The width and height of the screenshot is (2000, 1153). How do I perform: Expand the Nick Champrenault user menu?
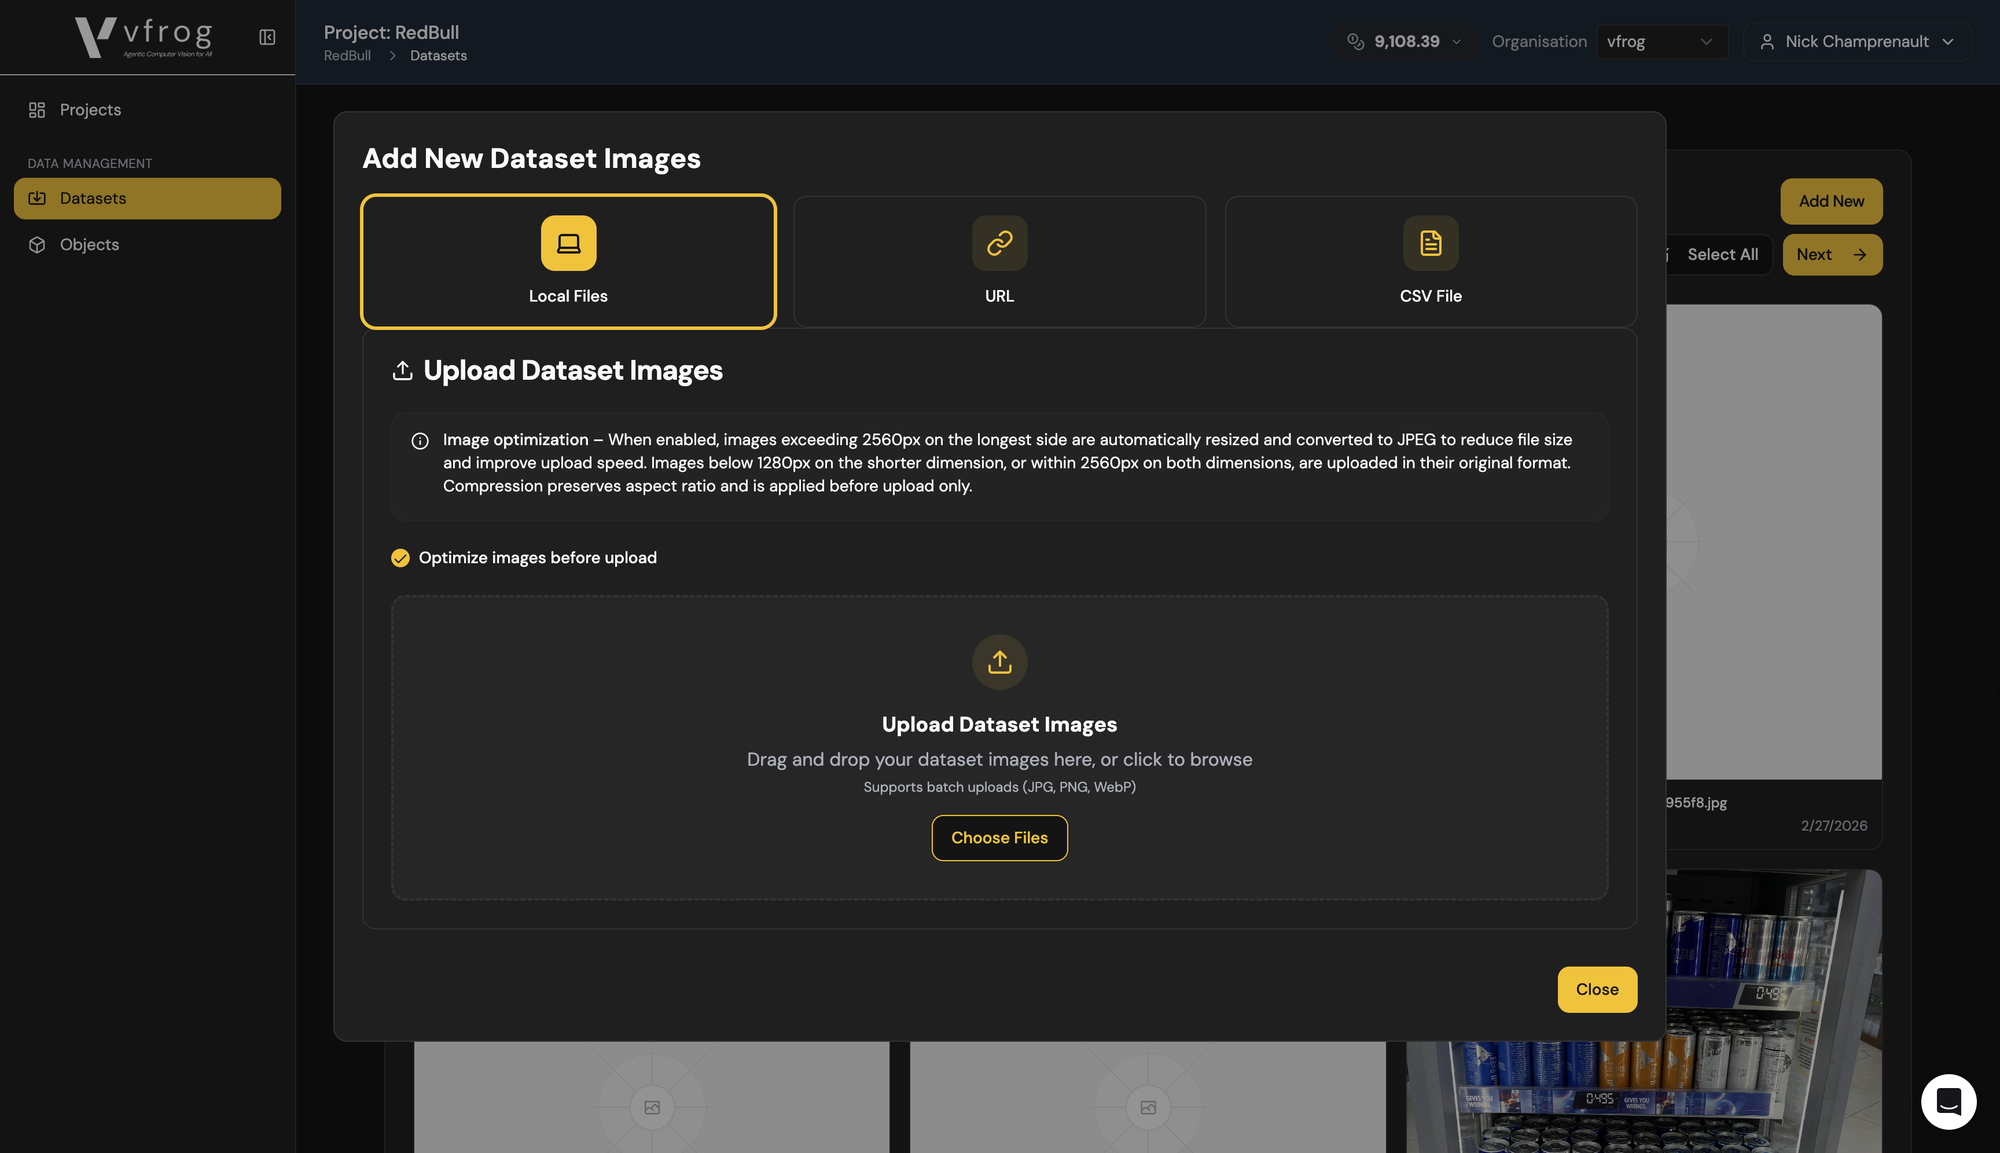click(x=1856, y=41)
